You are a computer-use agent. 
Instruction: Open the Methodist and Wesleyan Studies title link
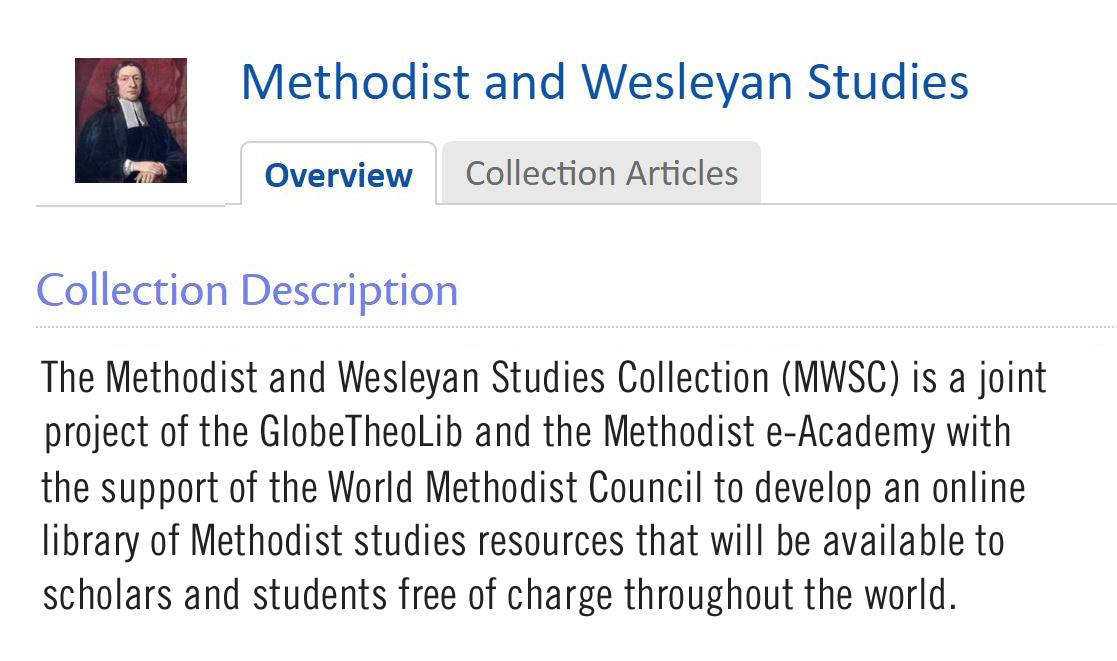coord(604,82)
